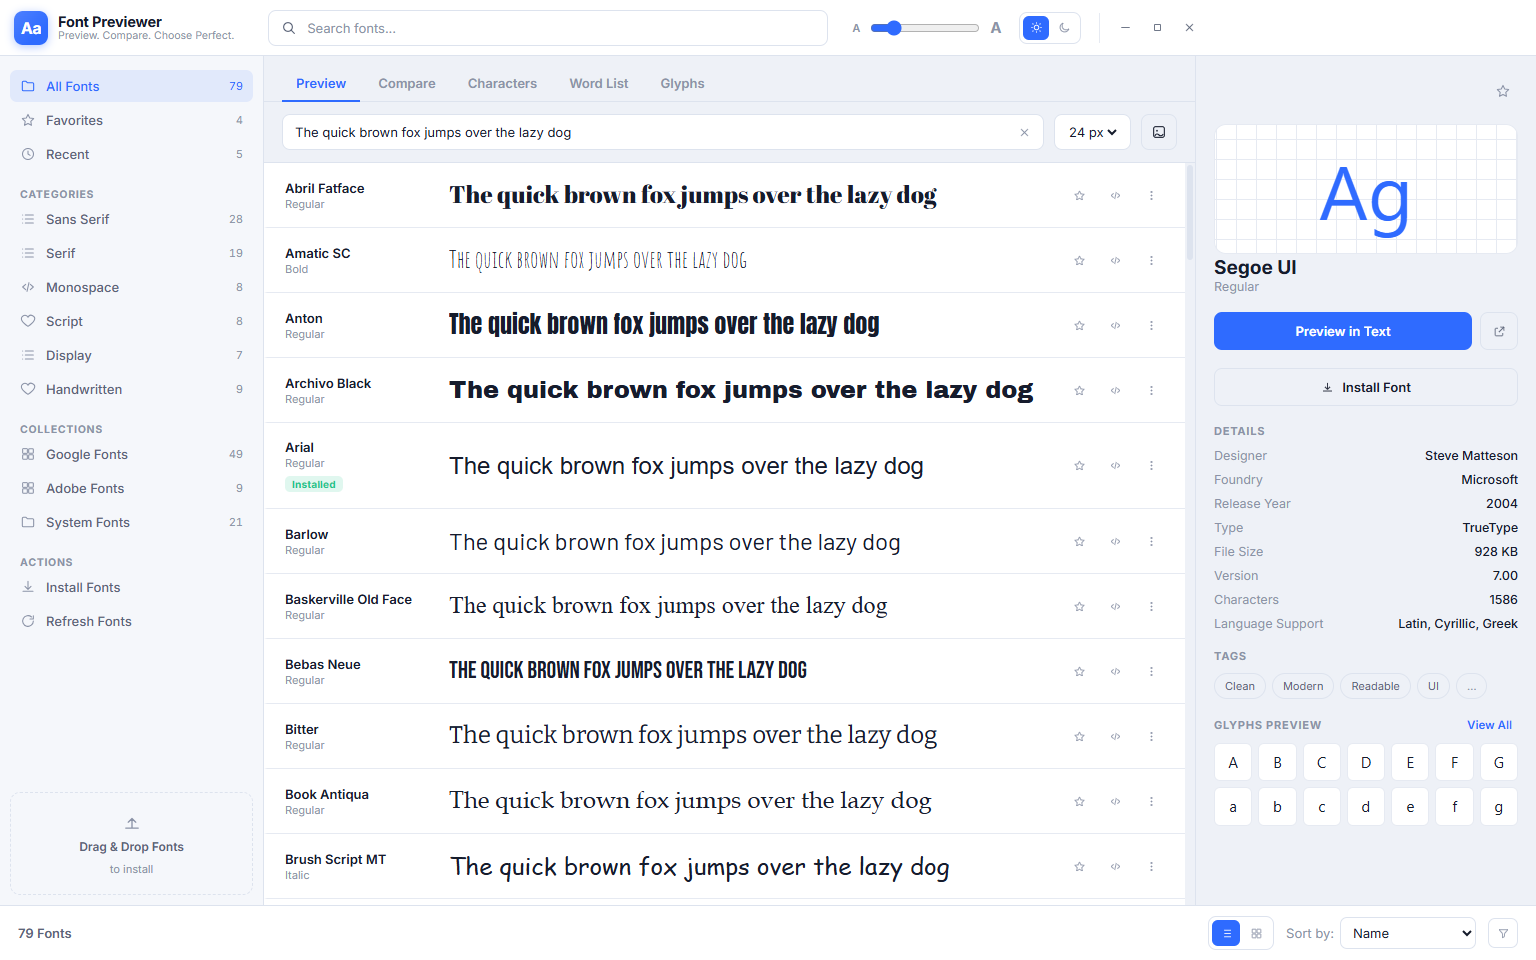The width and height of the screenshot is (1536, 960).
Task: Click the preview text input field
Action: (x=663, y=132)
